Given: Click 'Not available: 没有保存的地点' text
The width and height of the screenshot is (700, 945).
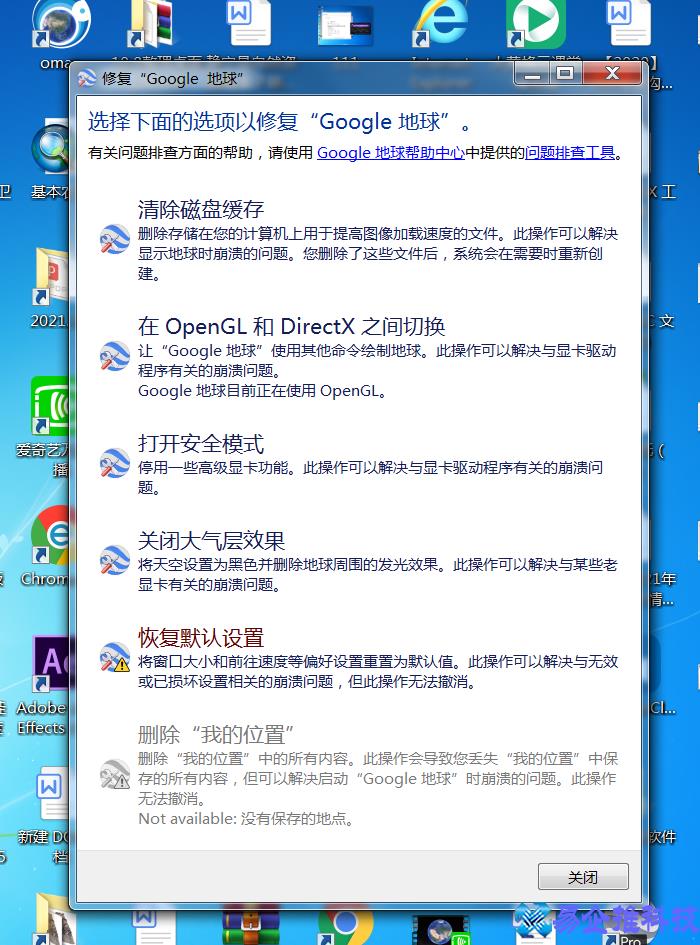Looking at the screenshot, I should 246,818.
